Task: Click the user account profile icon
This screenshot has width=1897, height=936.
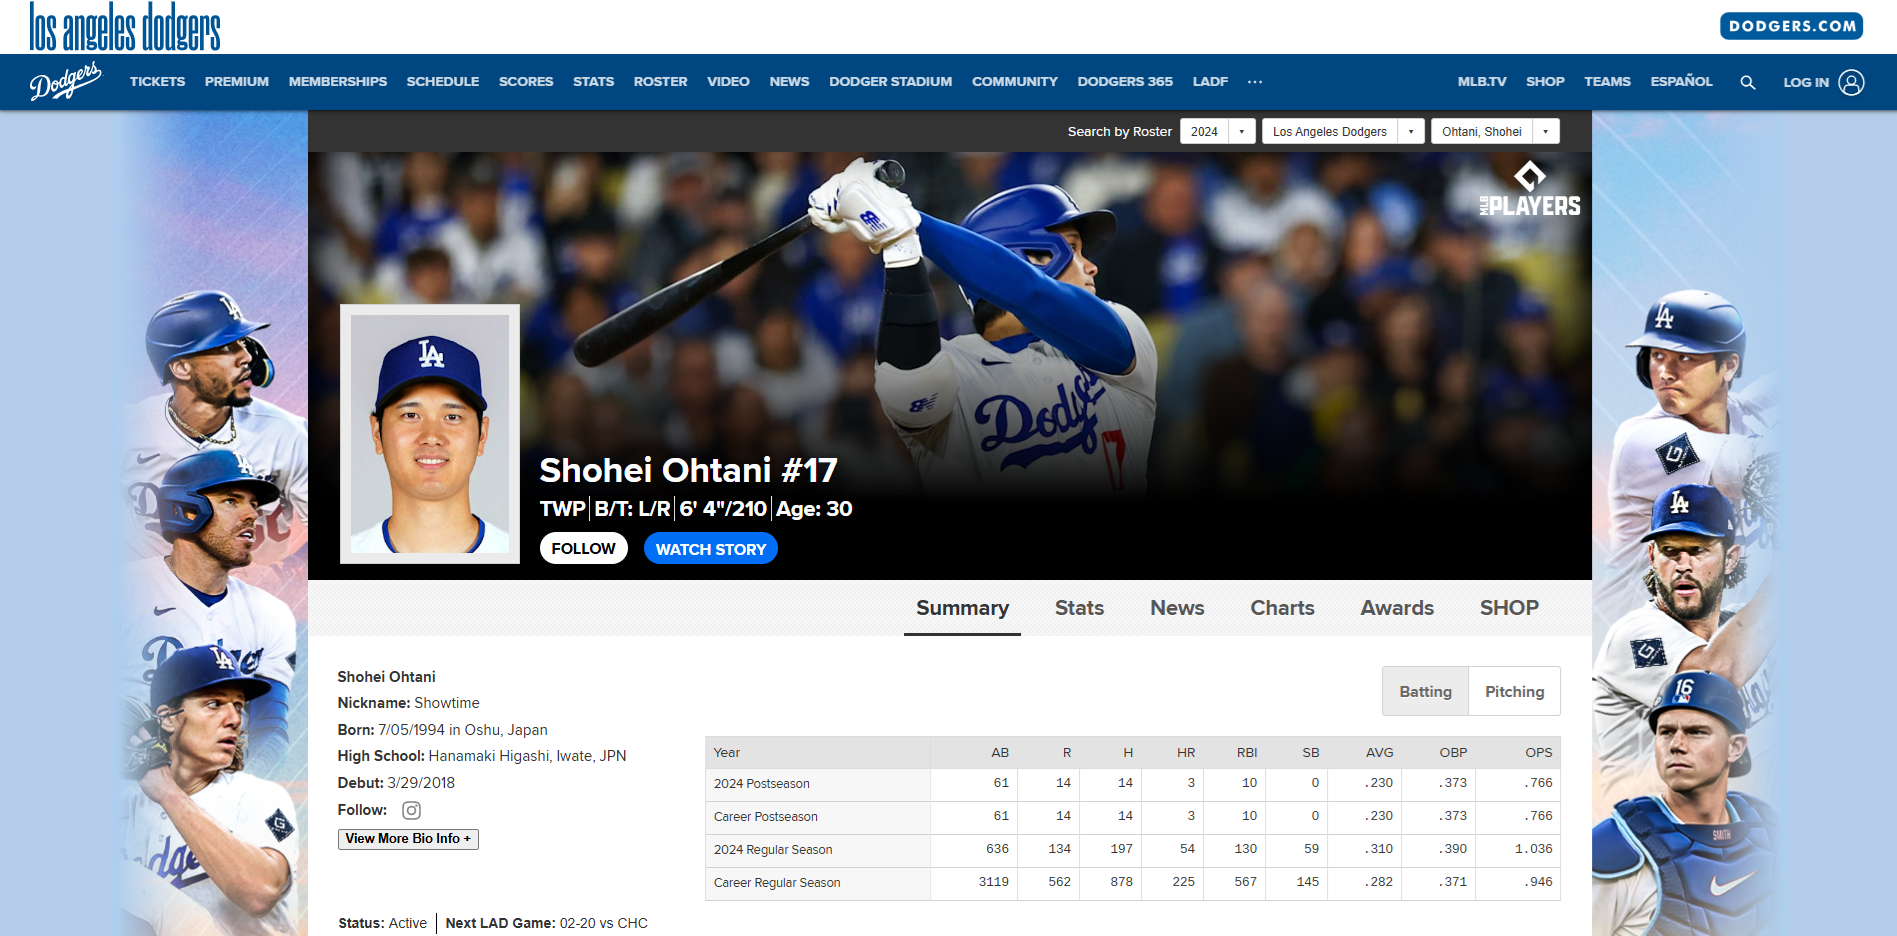Action: 1851,82
